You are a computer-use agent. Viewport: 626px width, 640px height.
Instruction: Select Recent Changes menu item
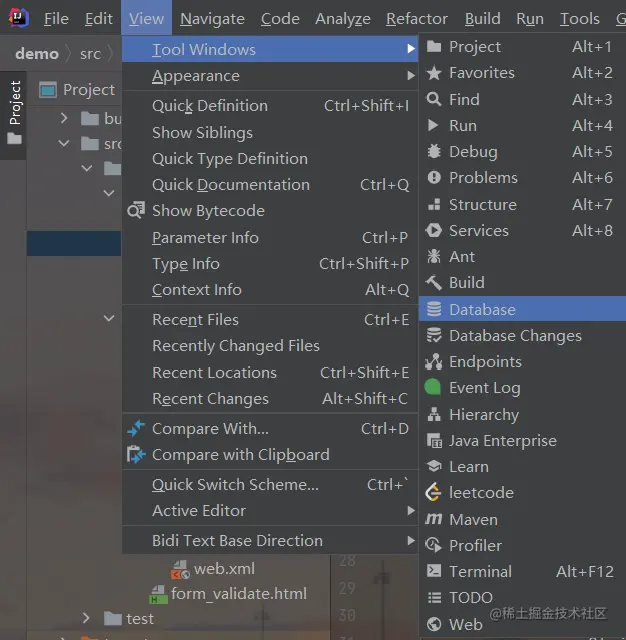point(270,398)
